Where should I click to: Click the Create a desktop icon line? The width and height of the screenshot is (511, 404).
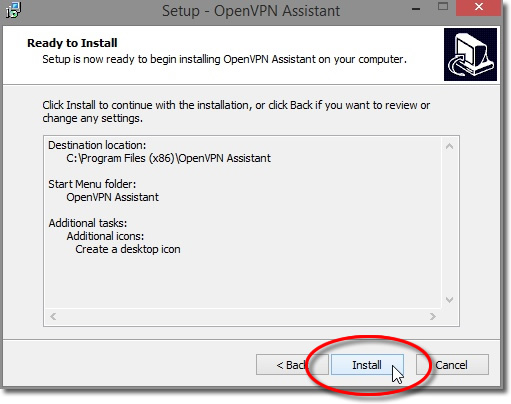click(128, 249)
